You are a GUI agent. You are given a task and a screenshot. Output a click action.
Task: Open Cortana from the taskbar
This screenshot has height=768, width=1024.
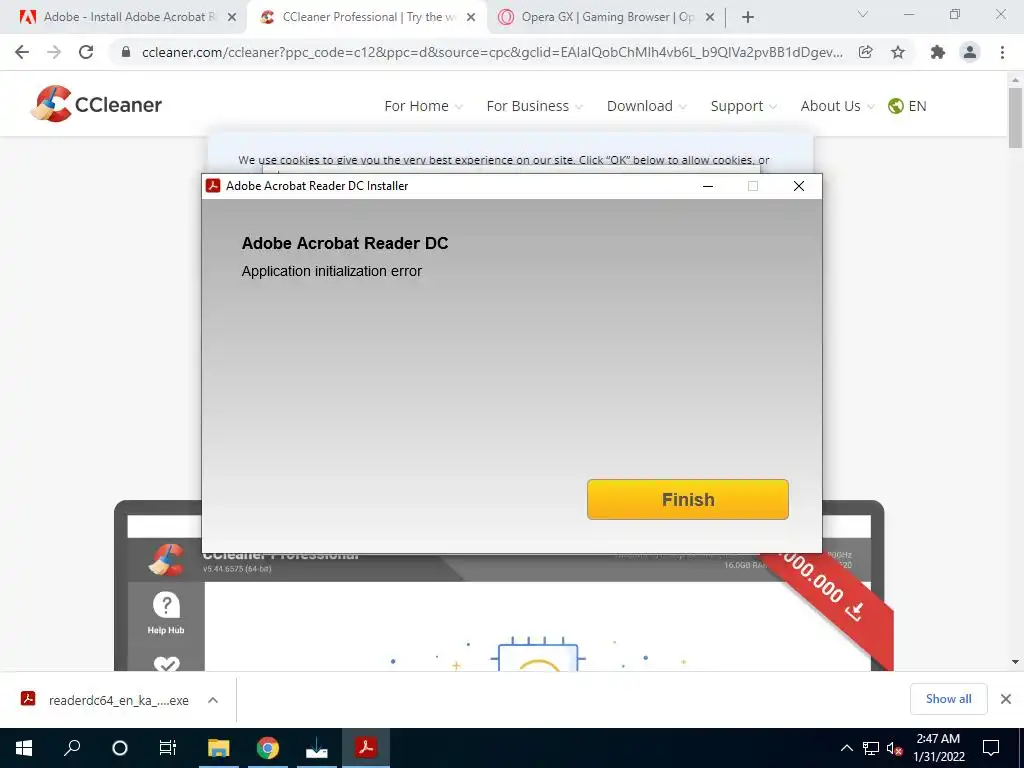click(x=120, y=748)
